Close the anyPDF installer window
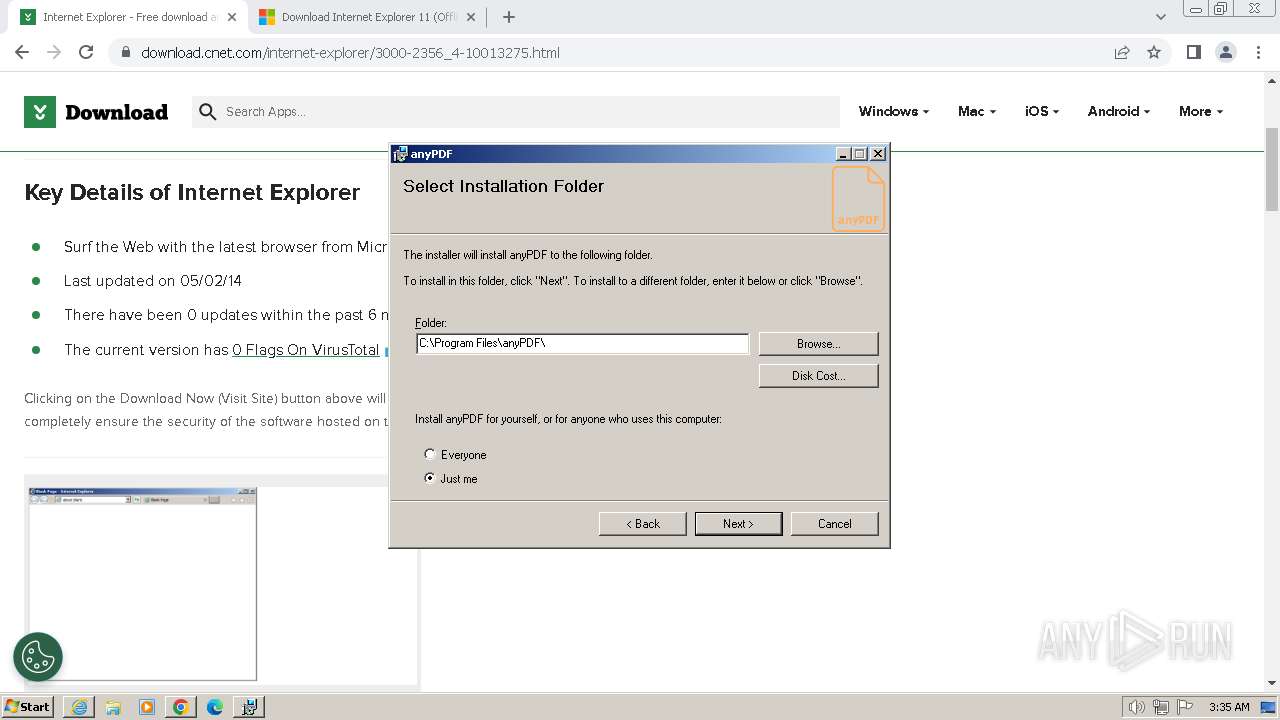Screen dimensions: 1280x720 click(x=877, y=154)
